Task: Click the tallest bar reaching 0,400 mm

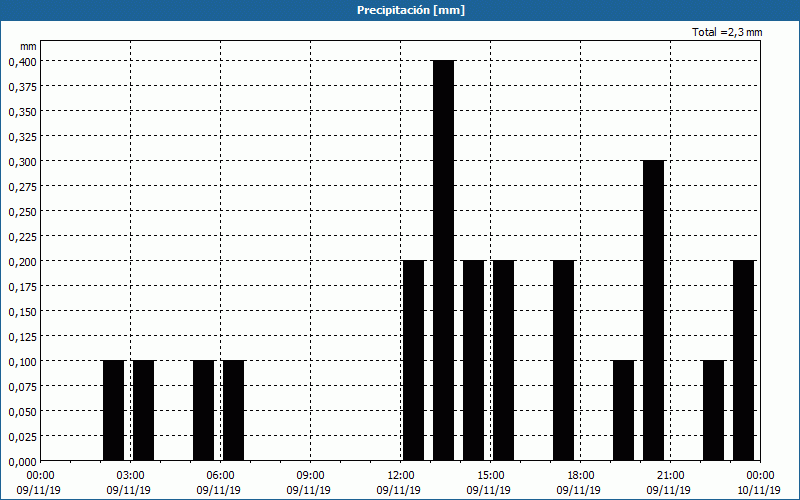Action: pos(443,260)
